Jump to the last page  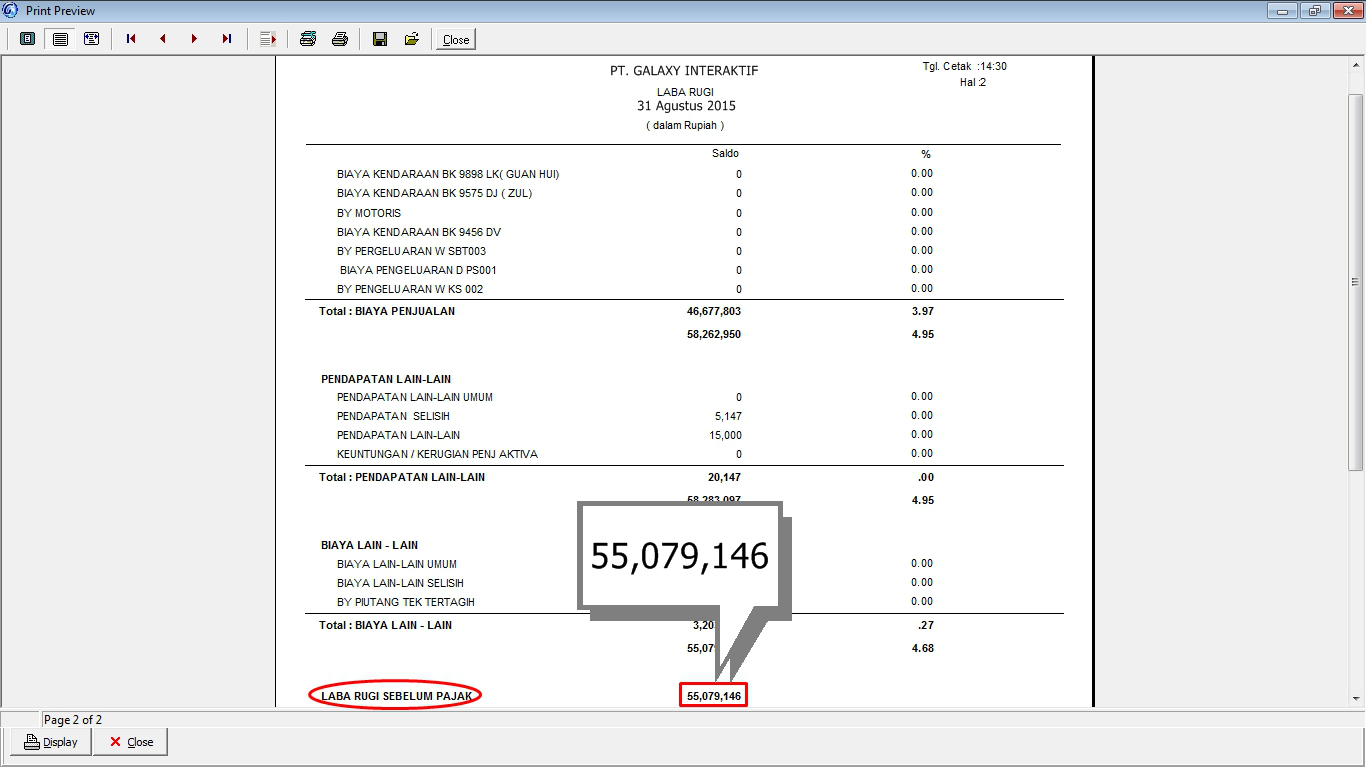[x=226, y=39]
